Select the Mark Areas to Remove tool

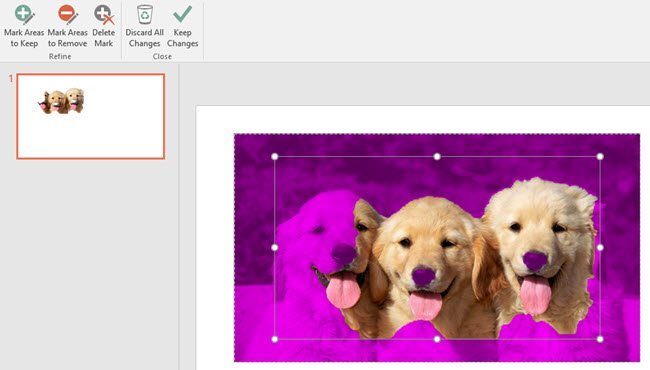pos(67,26)
